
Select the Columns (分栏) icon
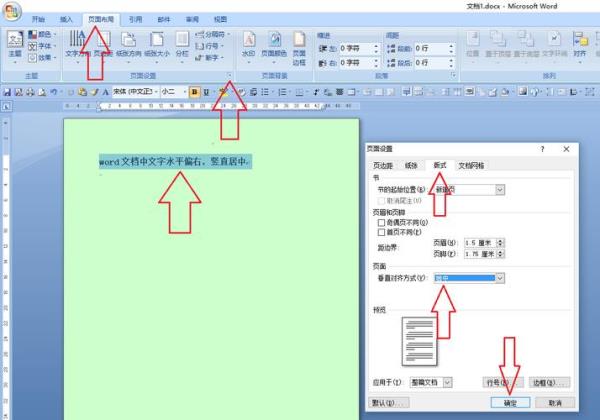tap(182, 43)
